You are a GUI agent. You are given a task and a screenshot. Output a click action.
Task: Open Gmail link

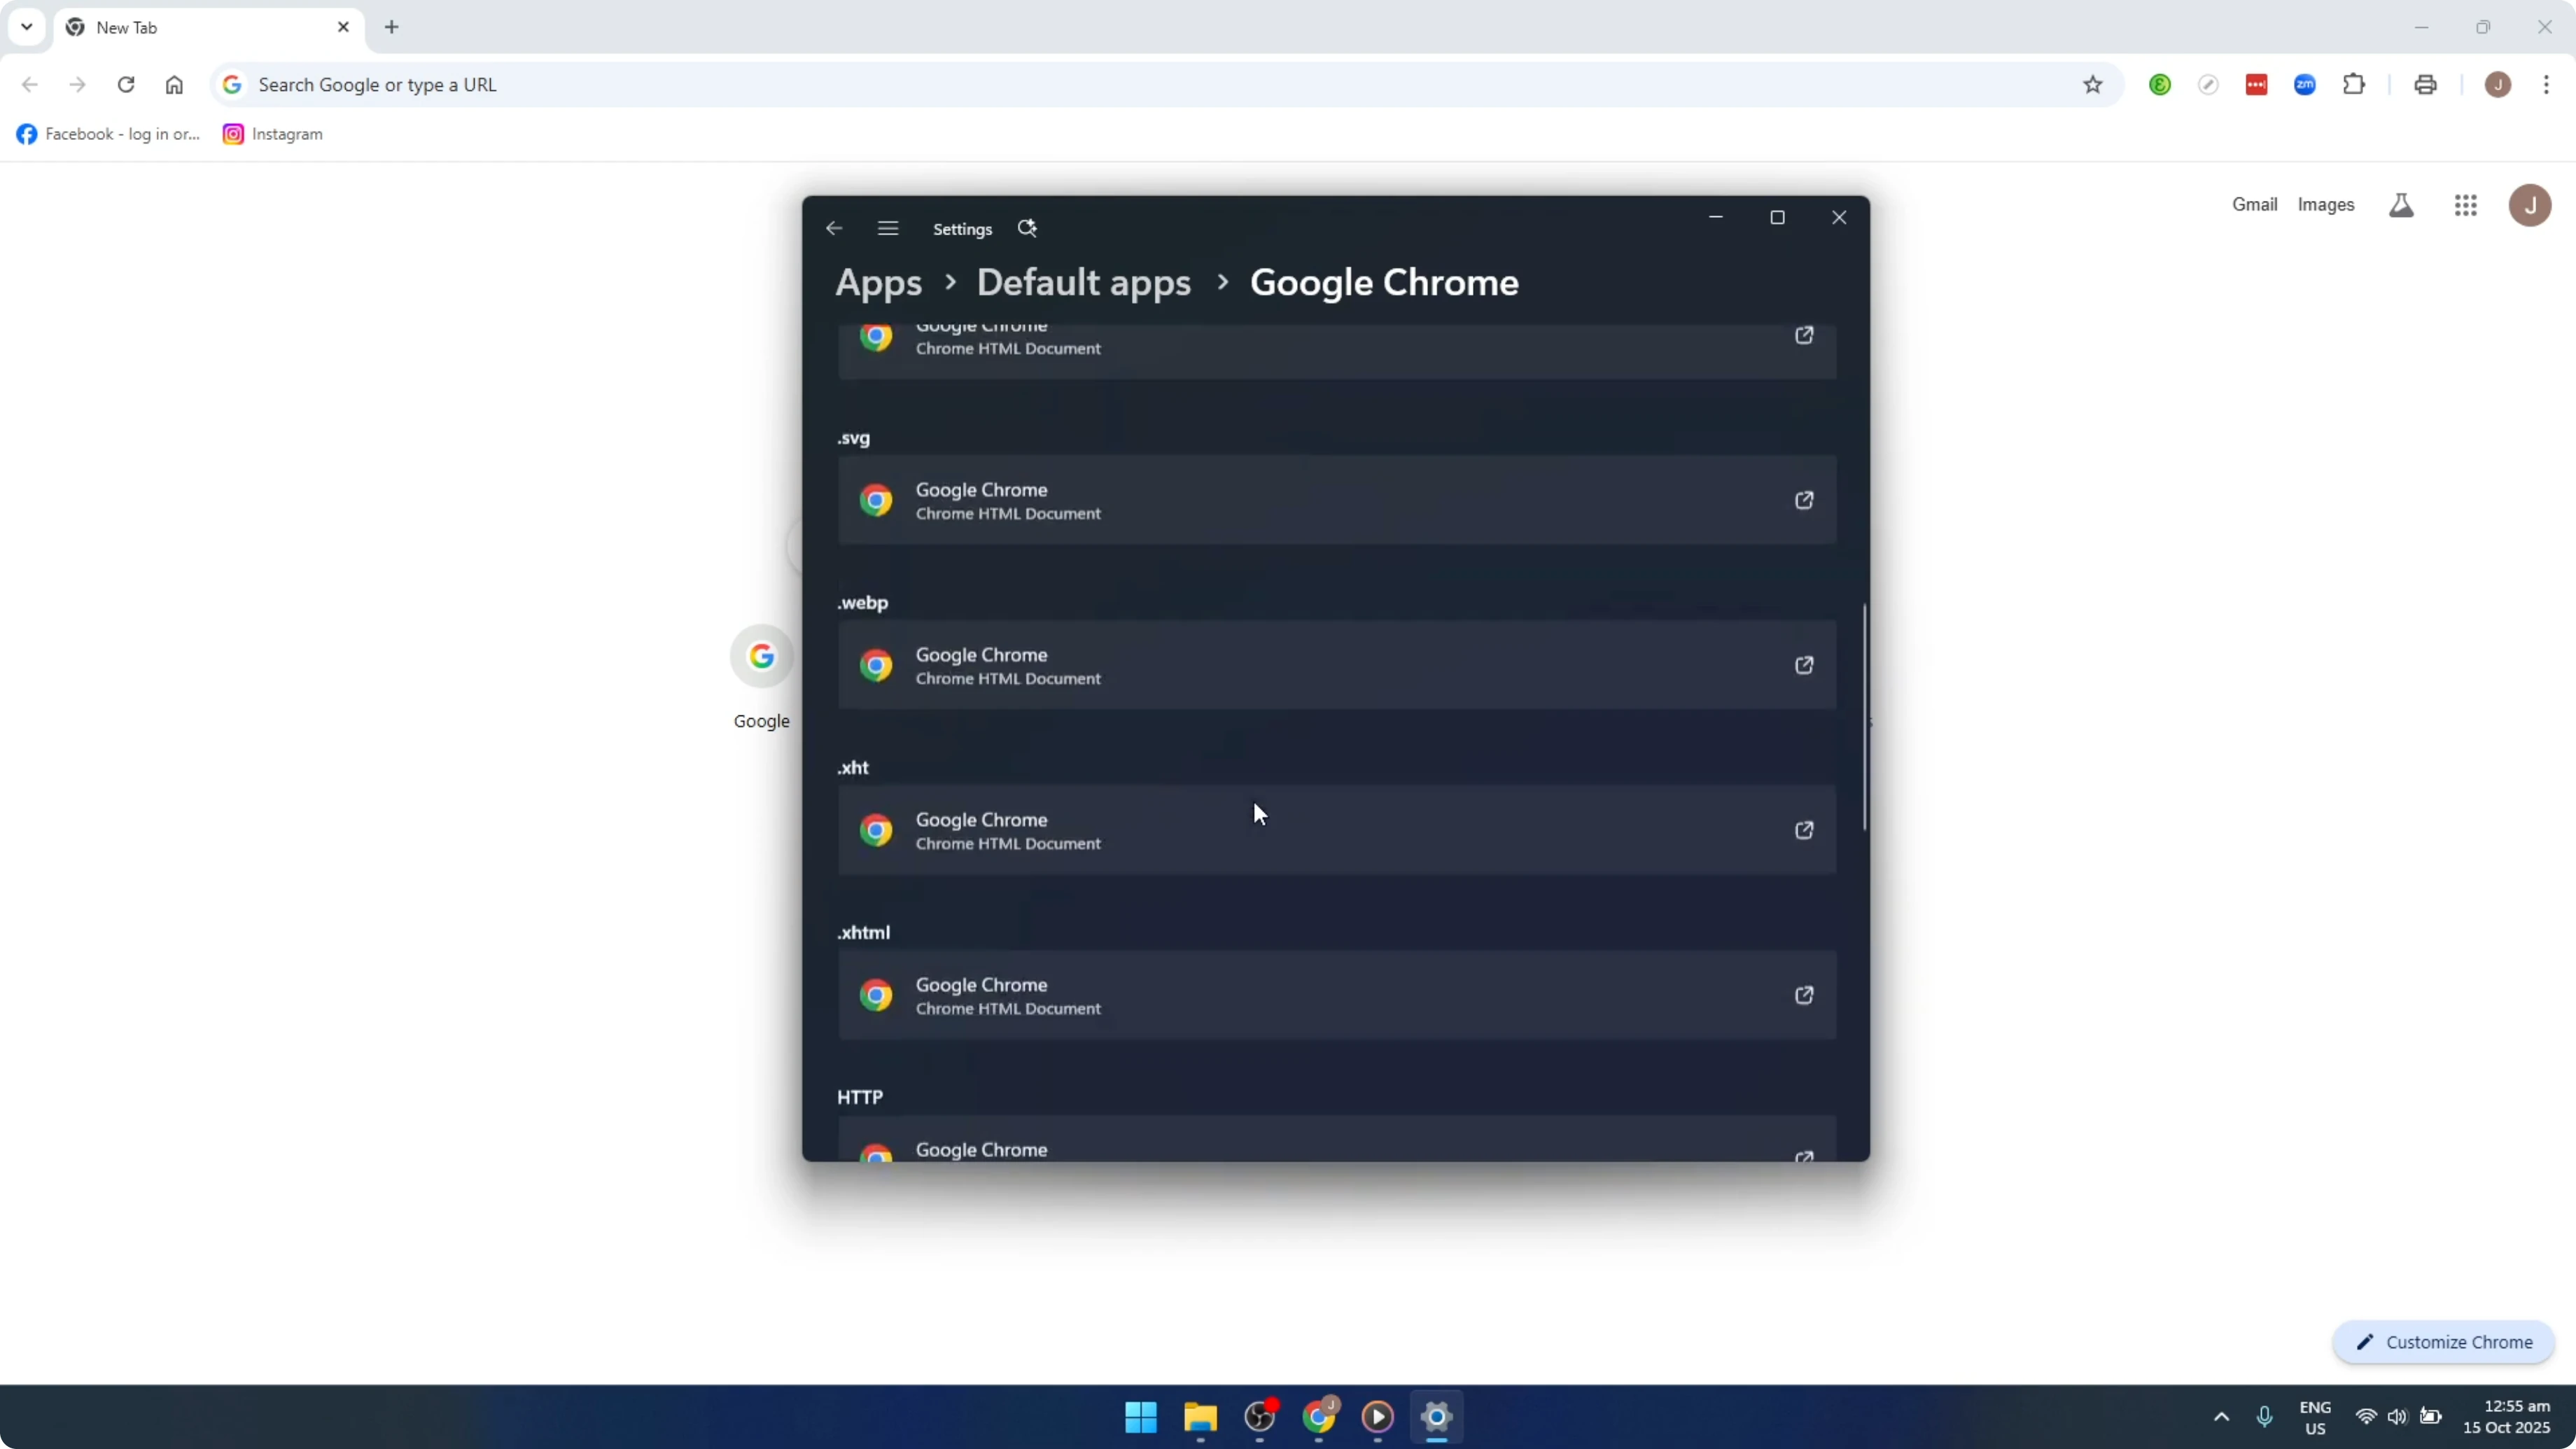click(x=2254, y=205)
